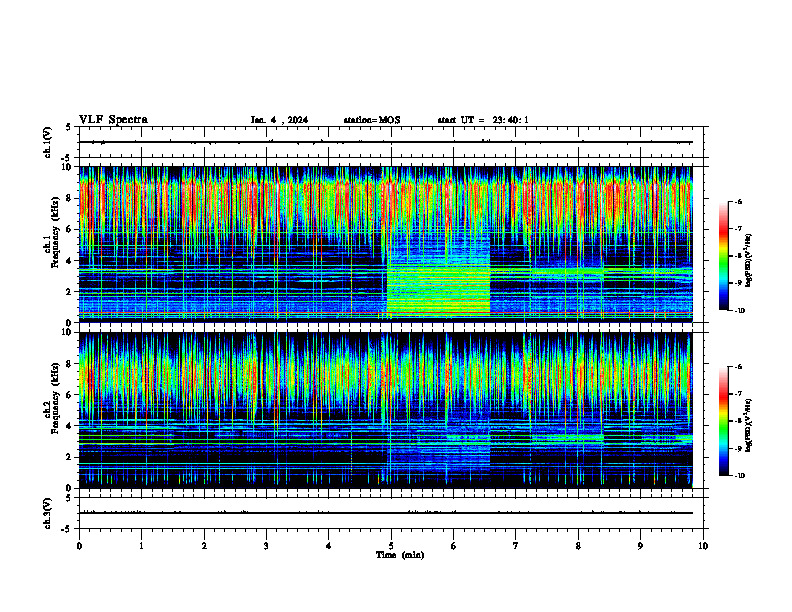
Task: Click the "8" kHz tick on ch.1 frequency axis
Action: pos(71,198)
